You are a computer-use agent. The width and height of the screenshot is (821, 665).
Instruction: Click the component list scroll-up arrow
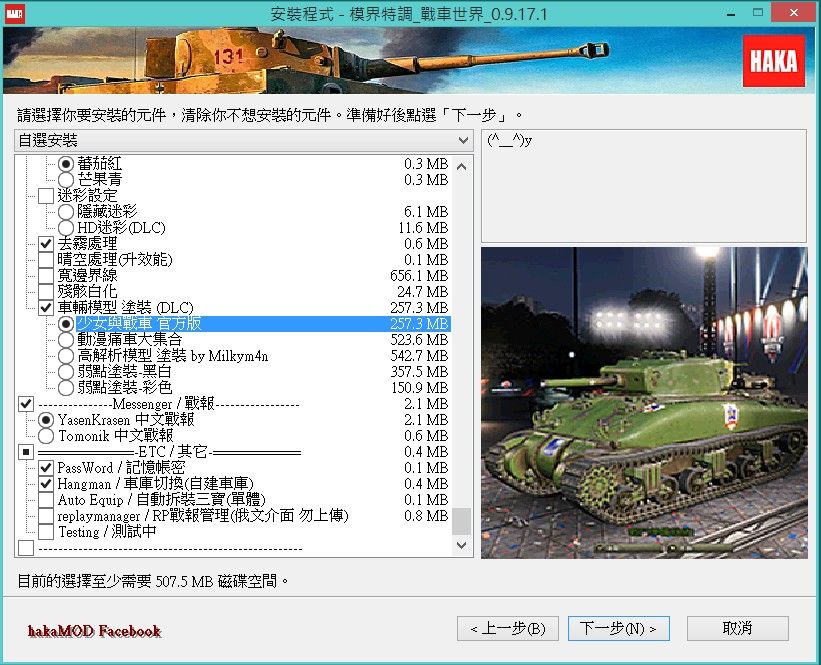pos(462,167)
